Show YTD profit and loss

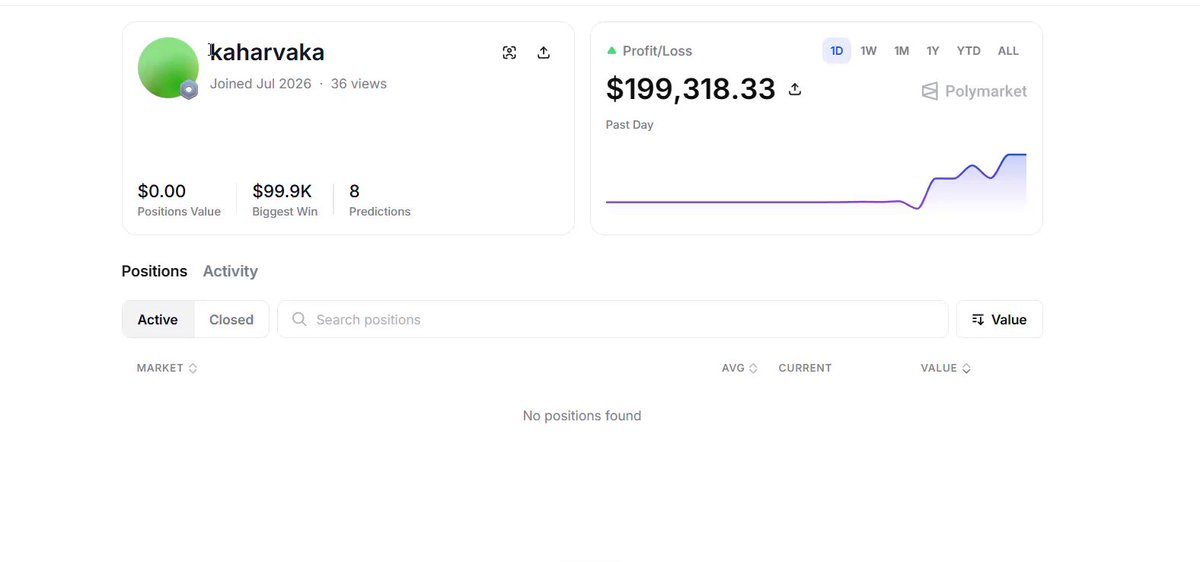[x=968, y=51]
